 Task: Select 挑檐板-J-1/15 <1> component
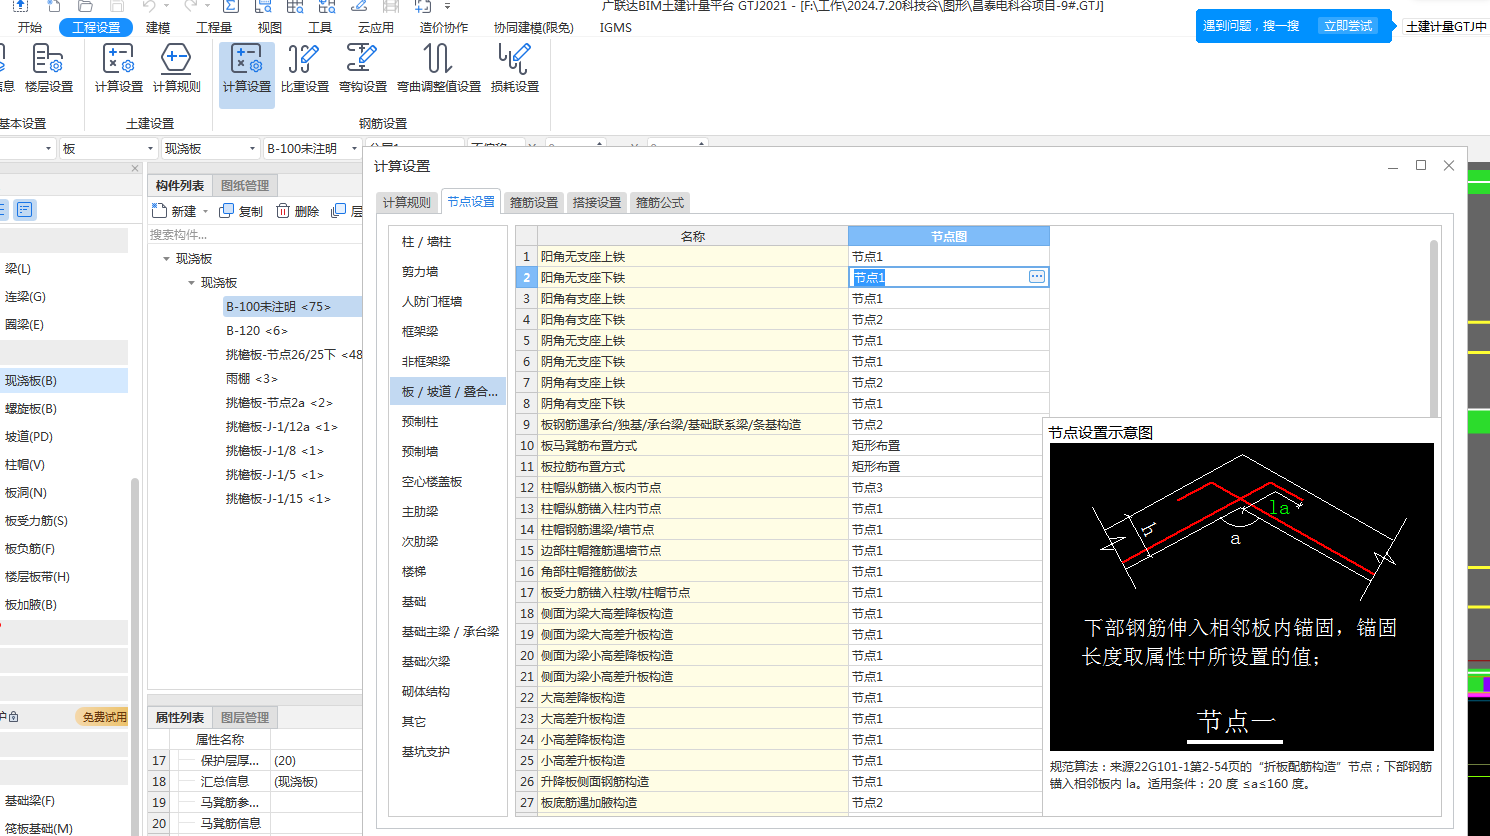(278, 498)
